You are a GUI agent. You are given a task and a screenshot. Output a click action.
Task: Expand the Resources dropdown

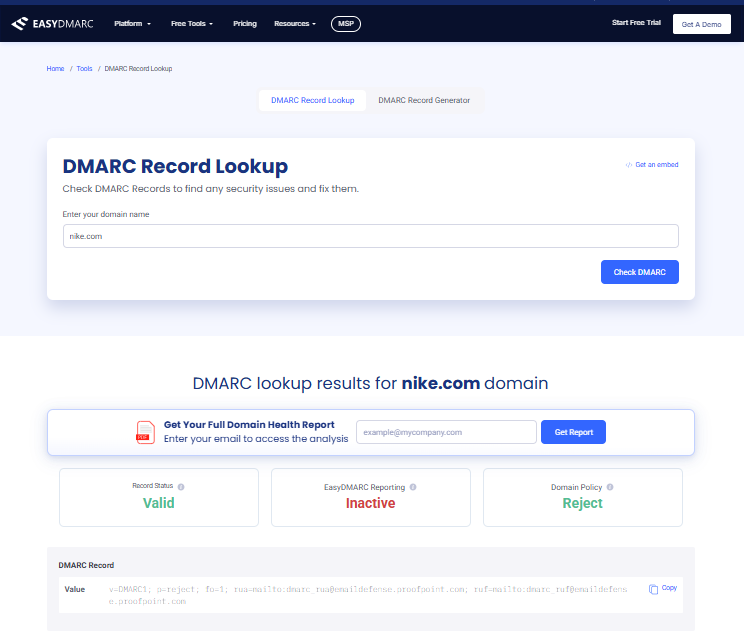[x=295, y=24]
